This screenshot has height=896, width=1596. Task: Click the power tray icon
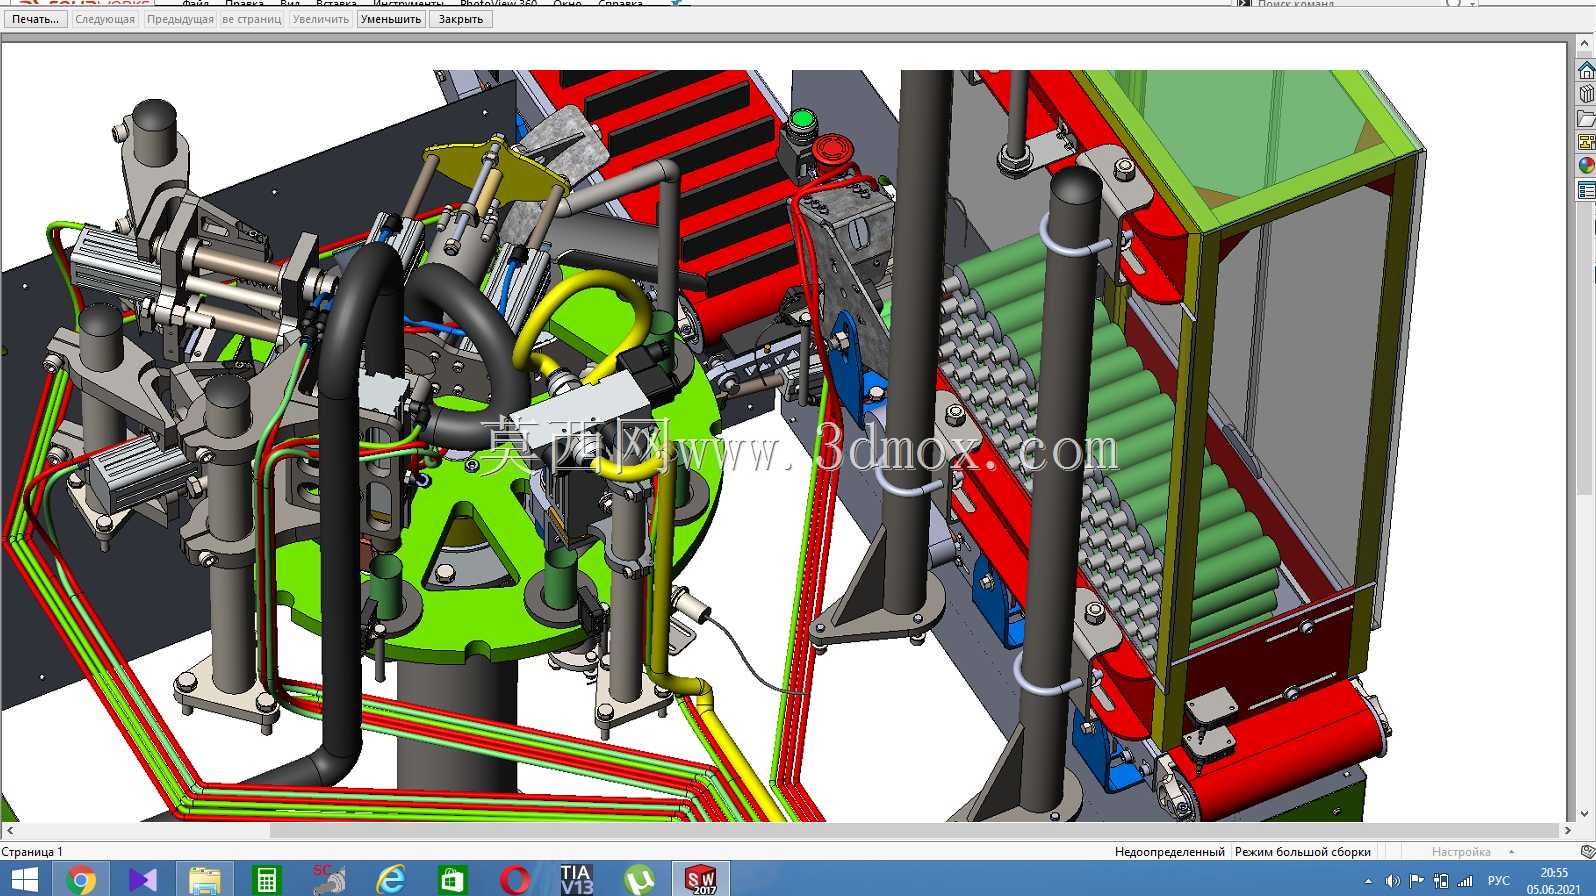[x=1441, y=881]
